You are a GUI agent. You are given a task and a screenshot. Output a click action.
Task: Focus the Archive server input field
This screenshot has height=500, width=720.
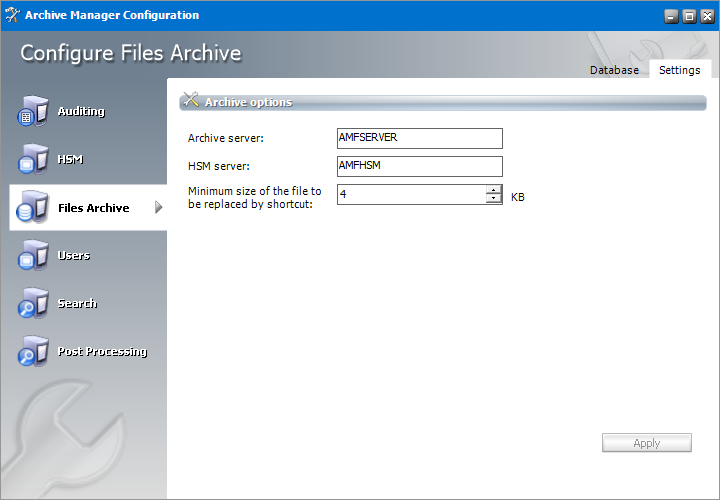420,138
